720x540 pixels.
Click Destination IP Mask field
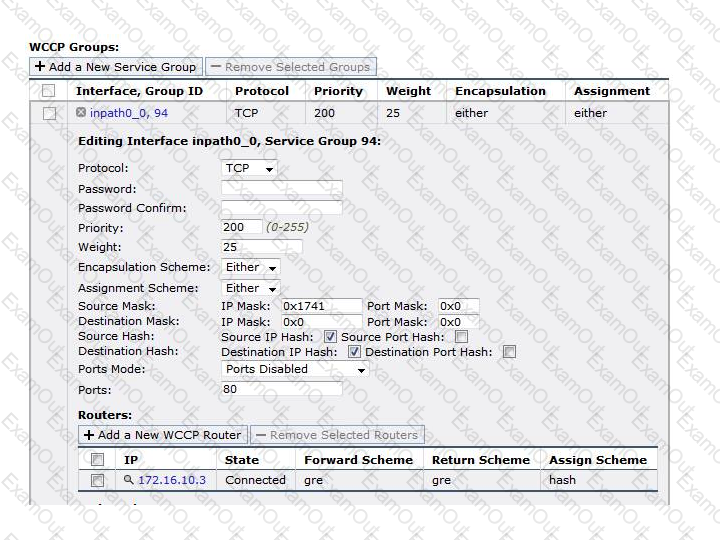pos(322,322)
